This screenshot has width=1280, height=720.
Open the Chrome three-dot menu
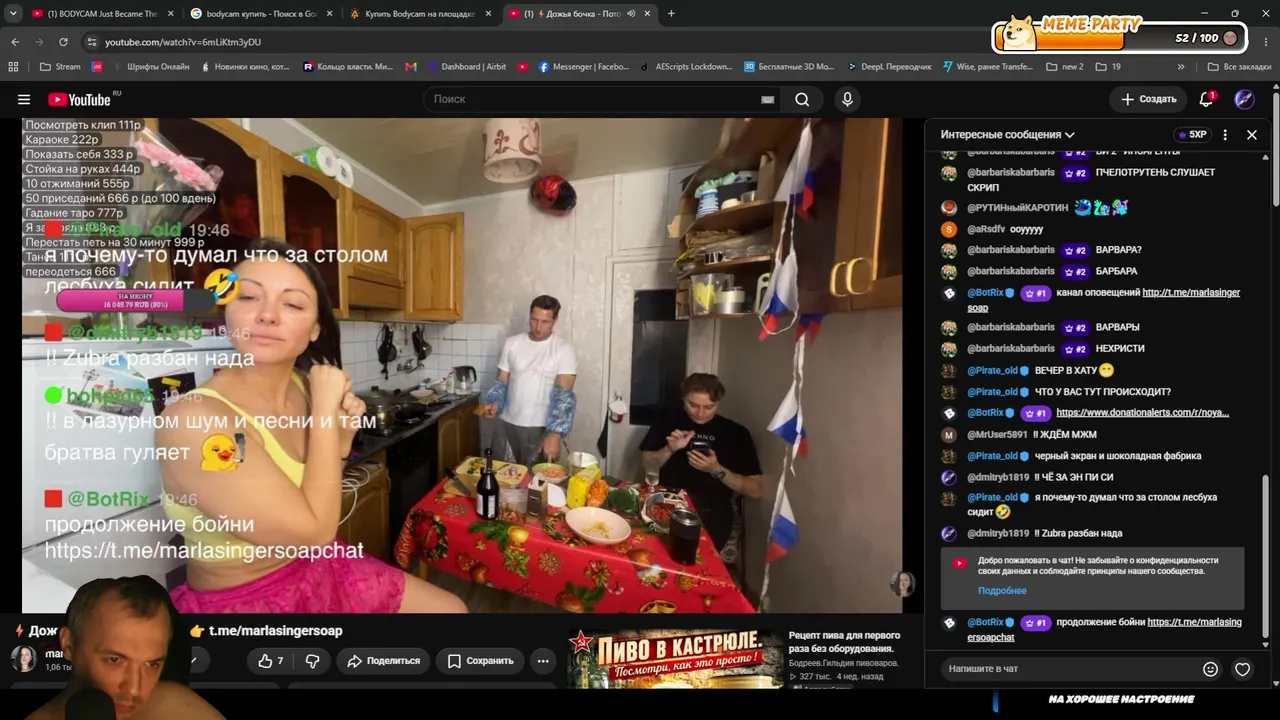[1265, 42]
